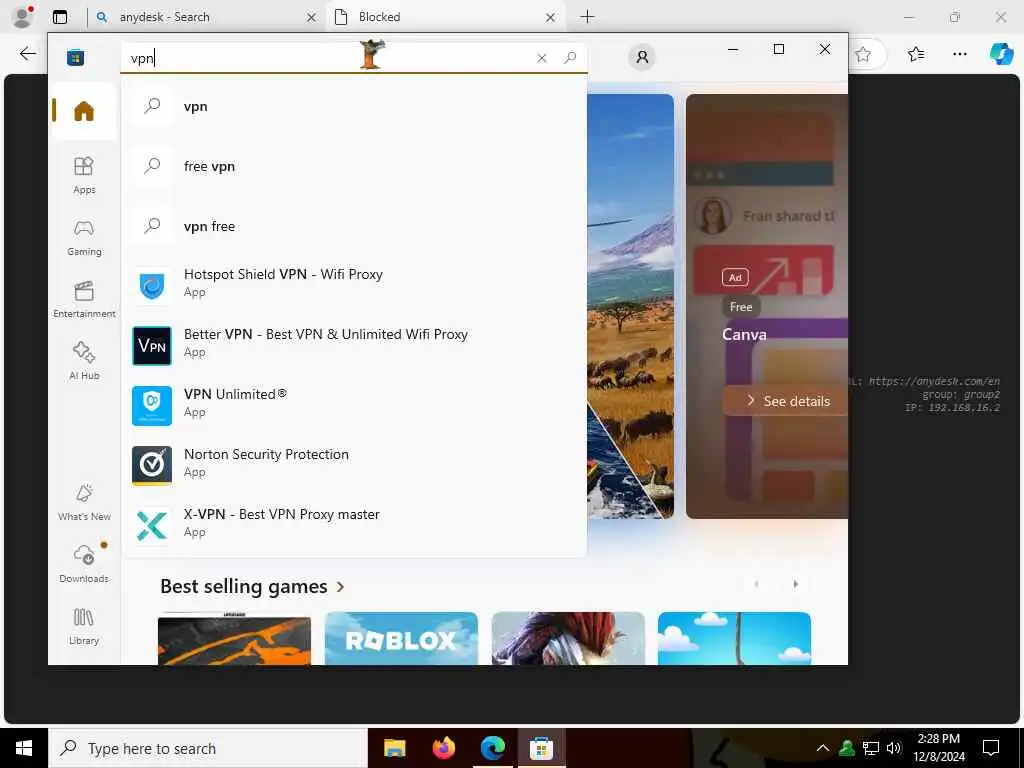Open network icon in system tray
The height and width of the screenshot is (768, 1024).
(x=871, y=748)
